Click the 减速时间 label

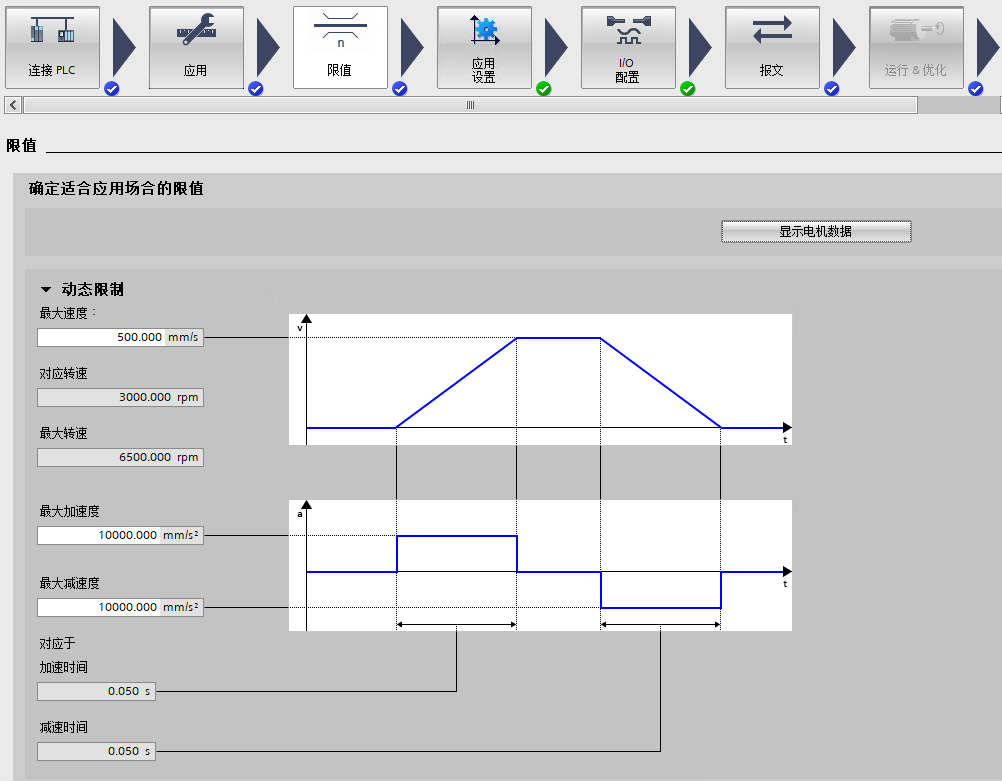(63, 727)
